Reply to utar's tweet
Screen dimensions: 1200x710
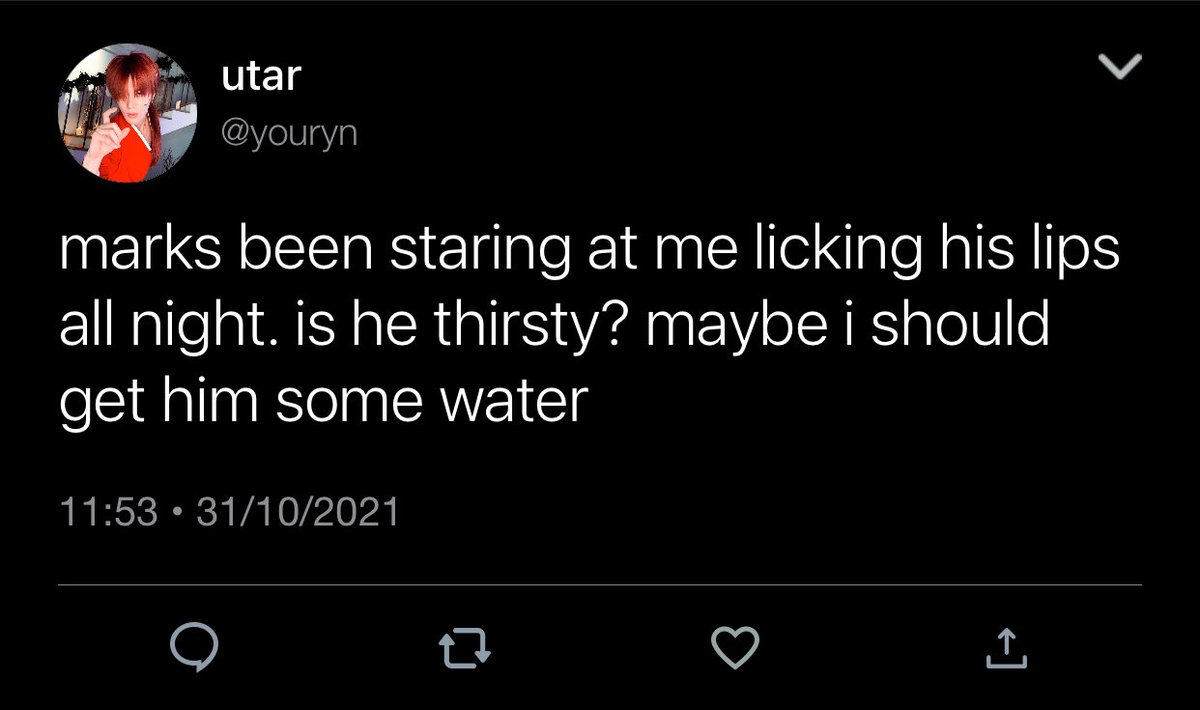tap(194, 648)
